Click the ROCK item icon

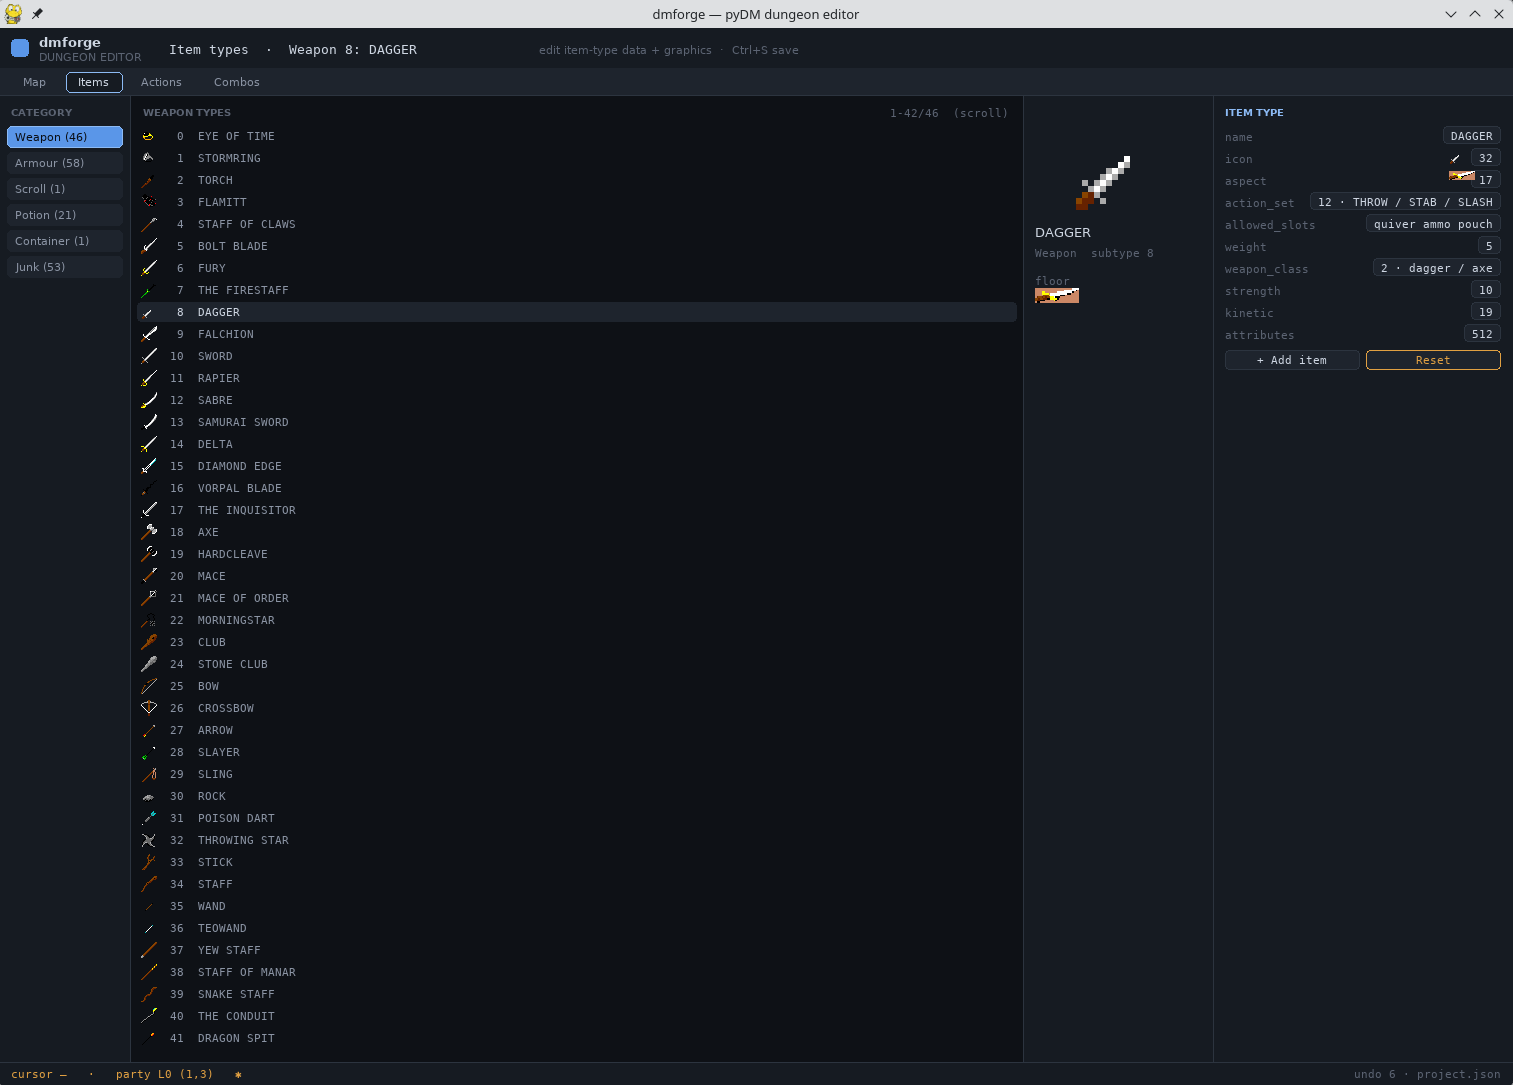pyautogui.click(x=149, y=796)
